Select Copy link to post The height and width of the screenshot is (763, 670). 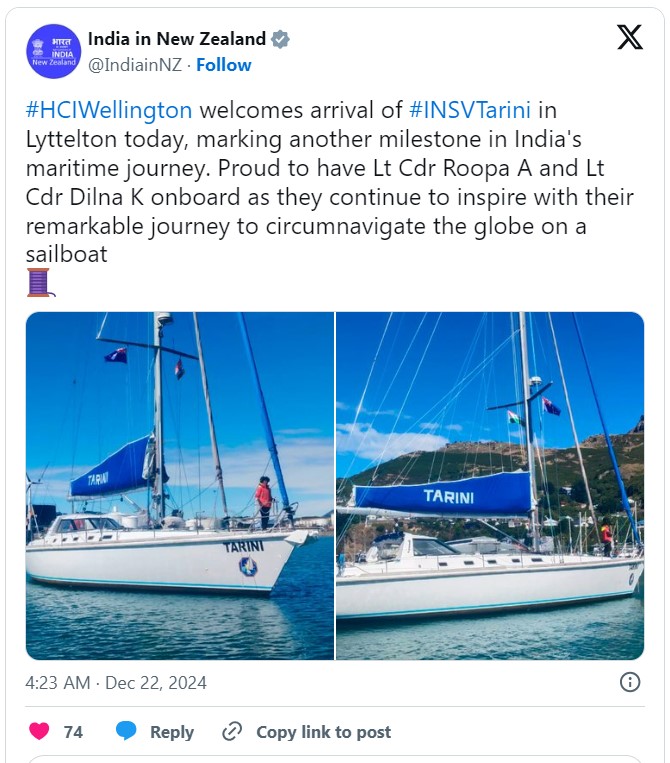click(x=323, y=732)
